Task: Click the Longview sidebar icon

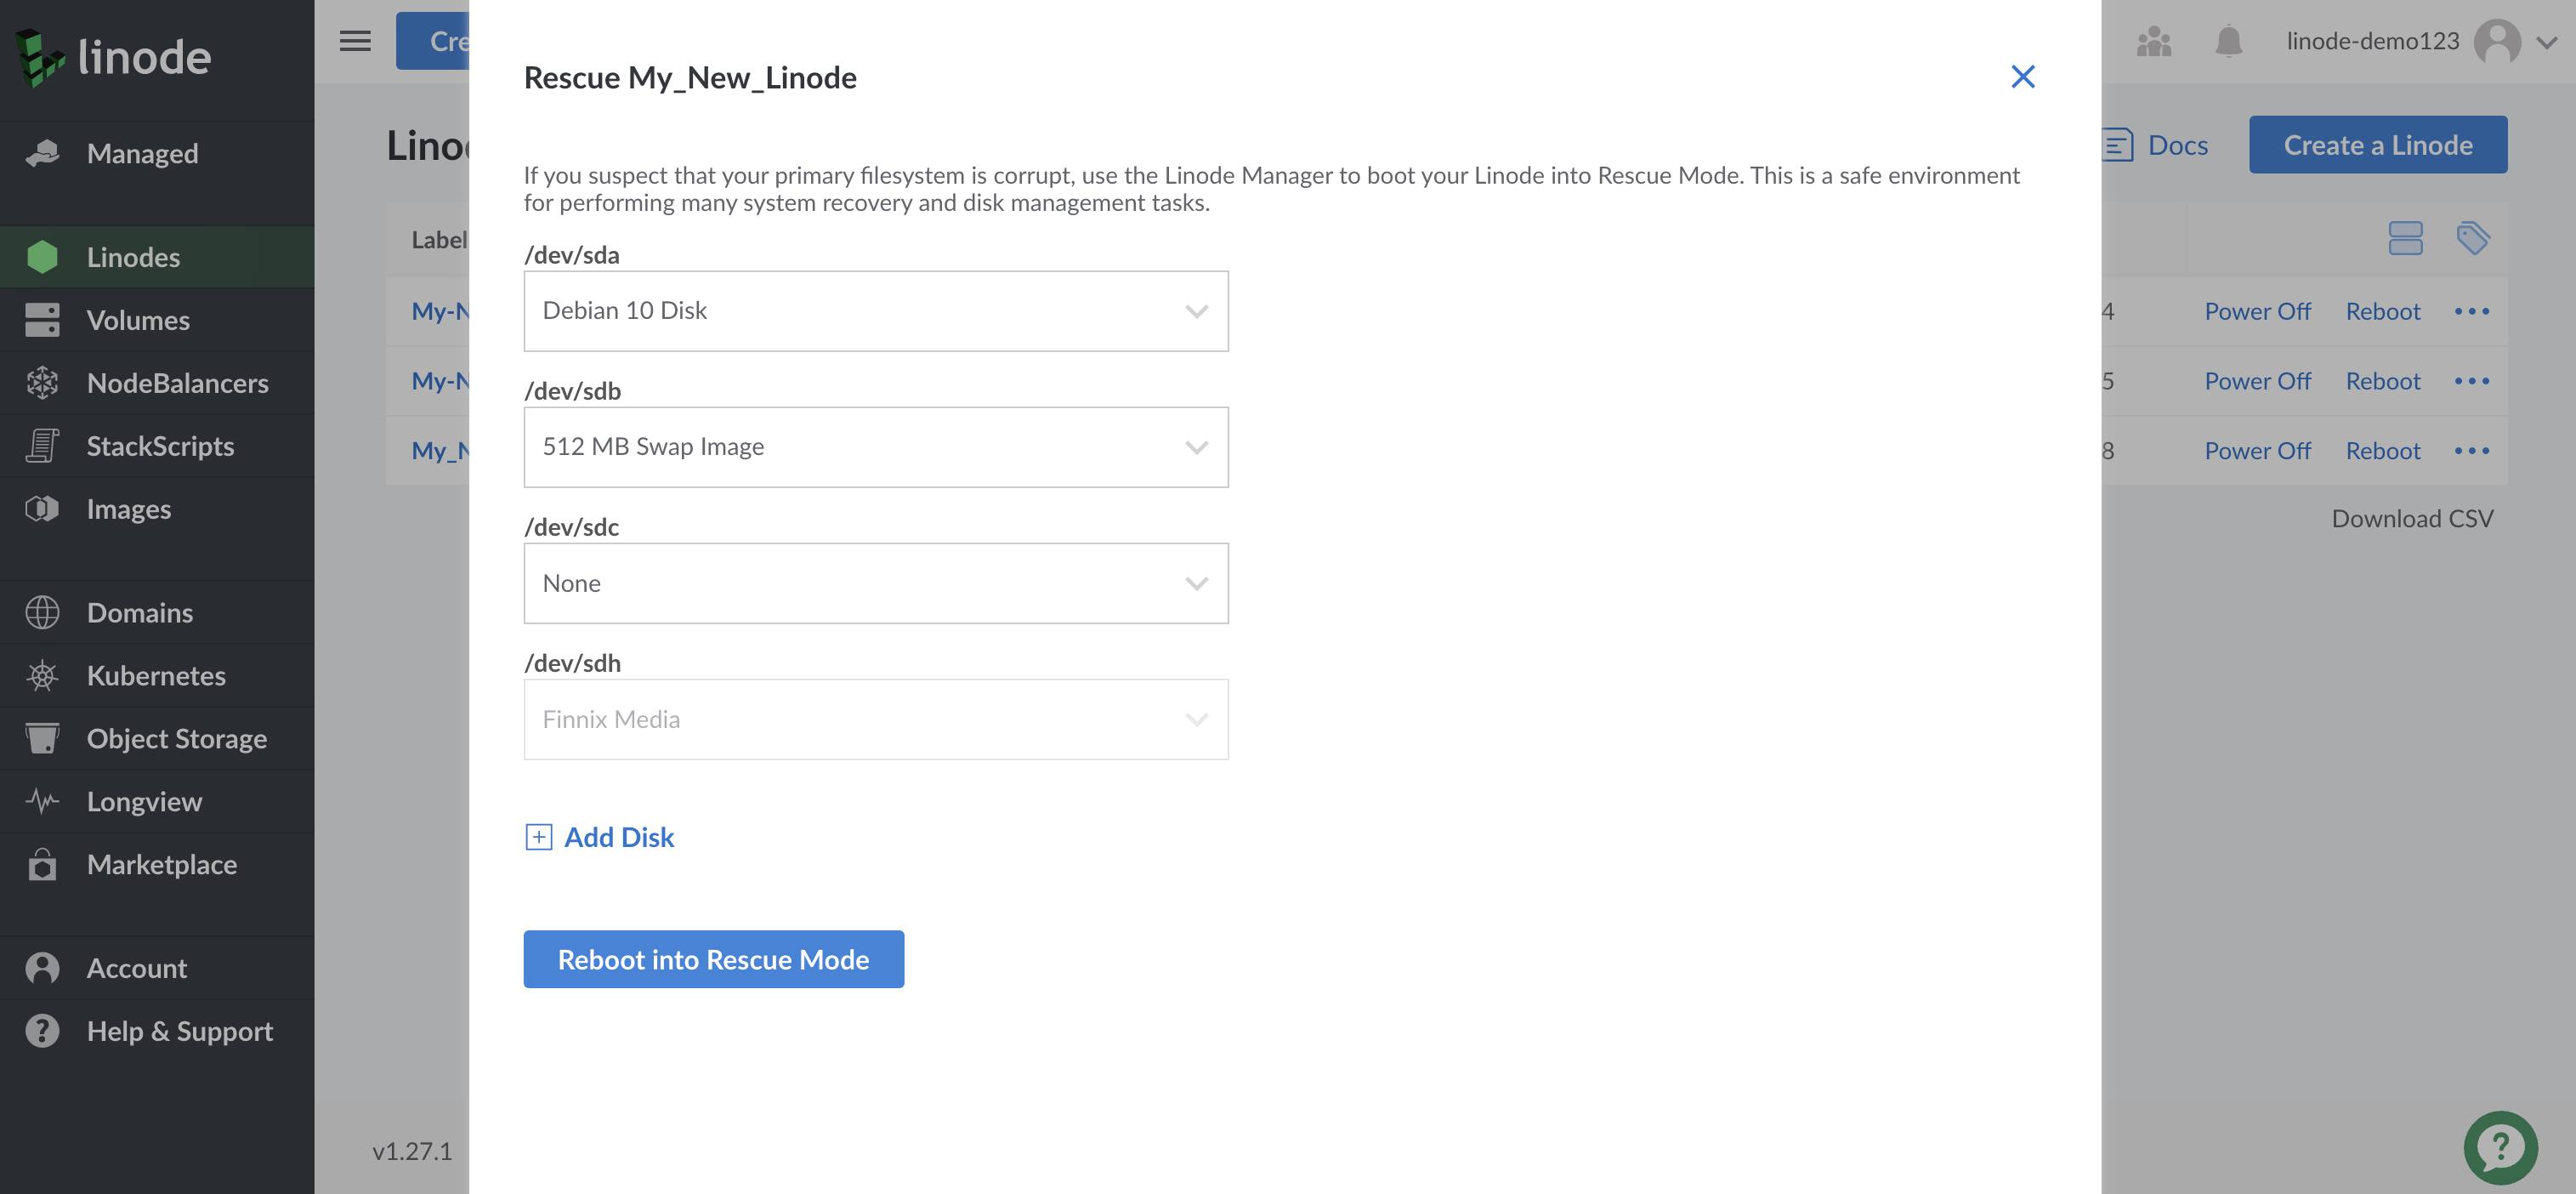Action: [x=42, y=801]
